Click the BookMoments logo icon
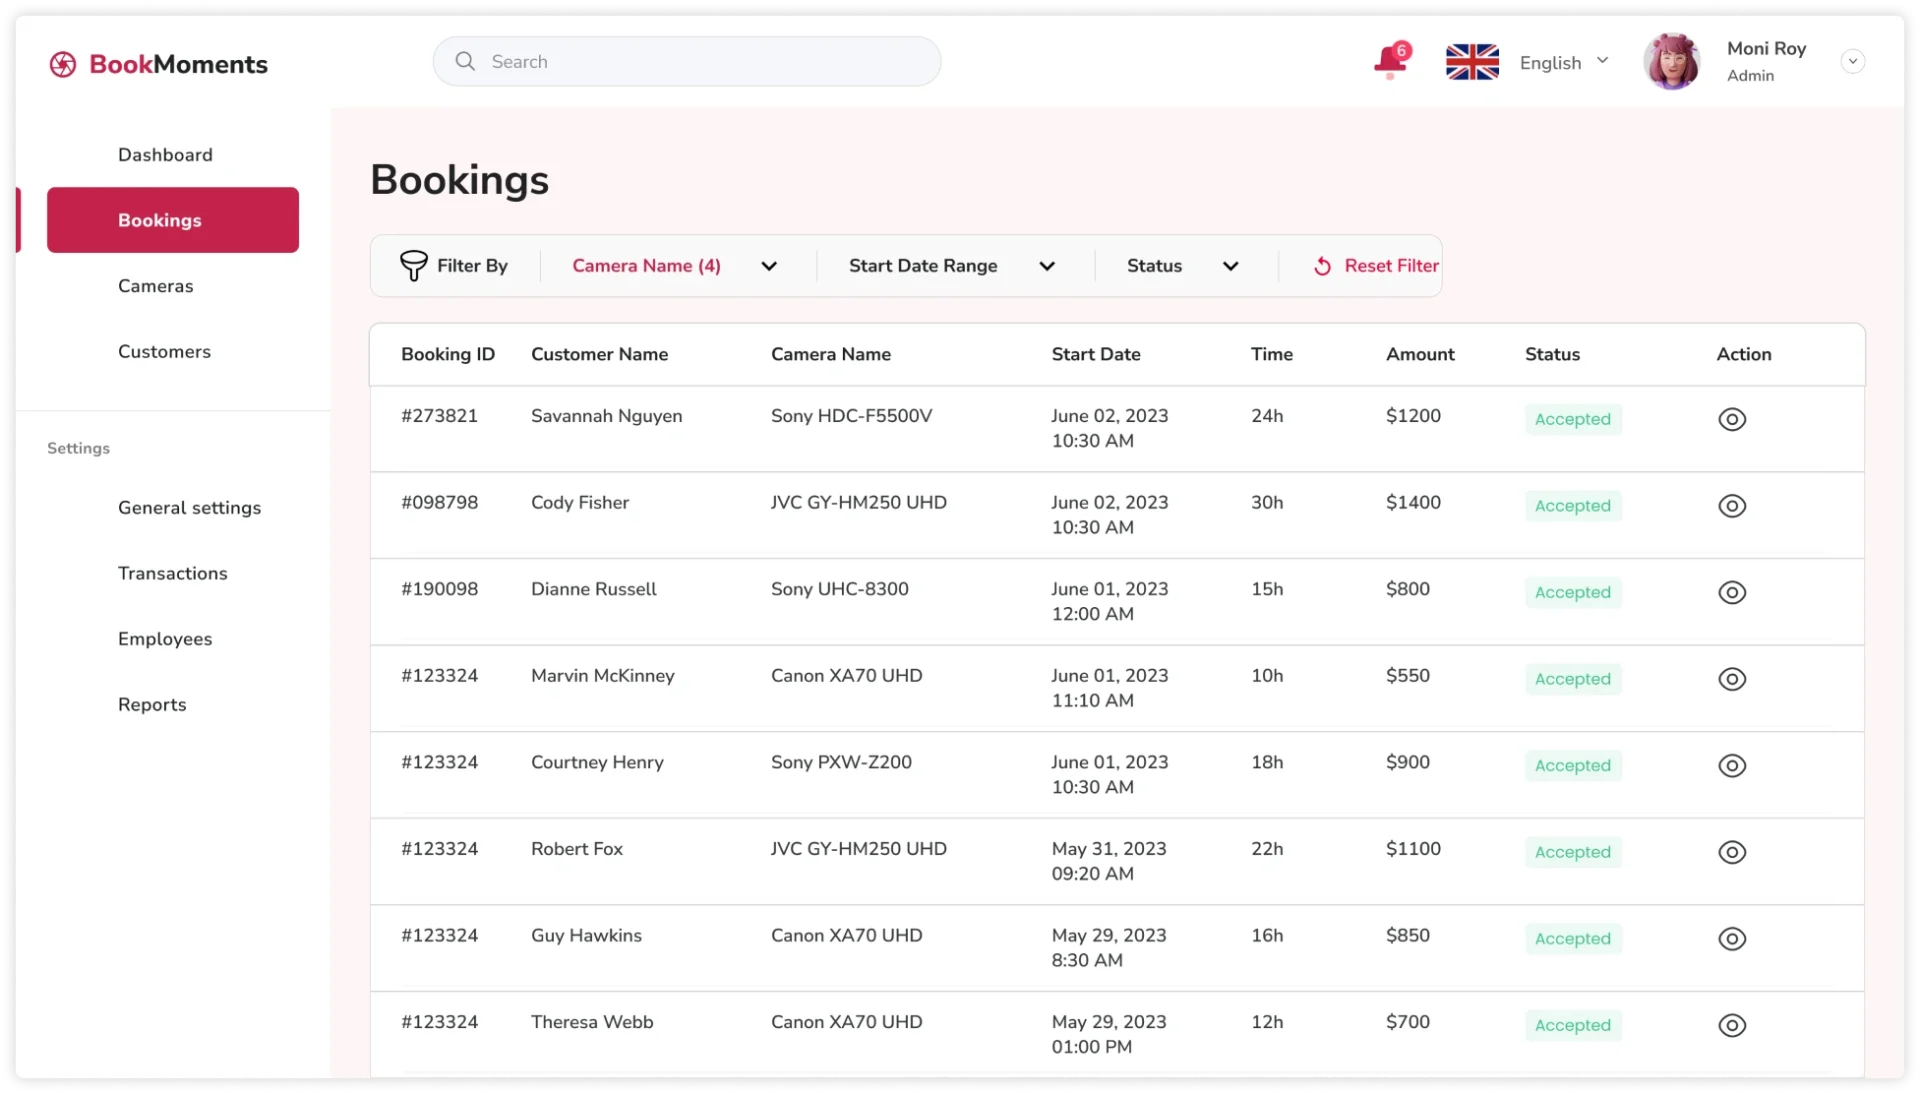The width and height of the screenshot is (1920, 1094). 63,65
